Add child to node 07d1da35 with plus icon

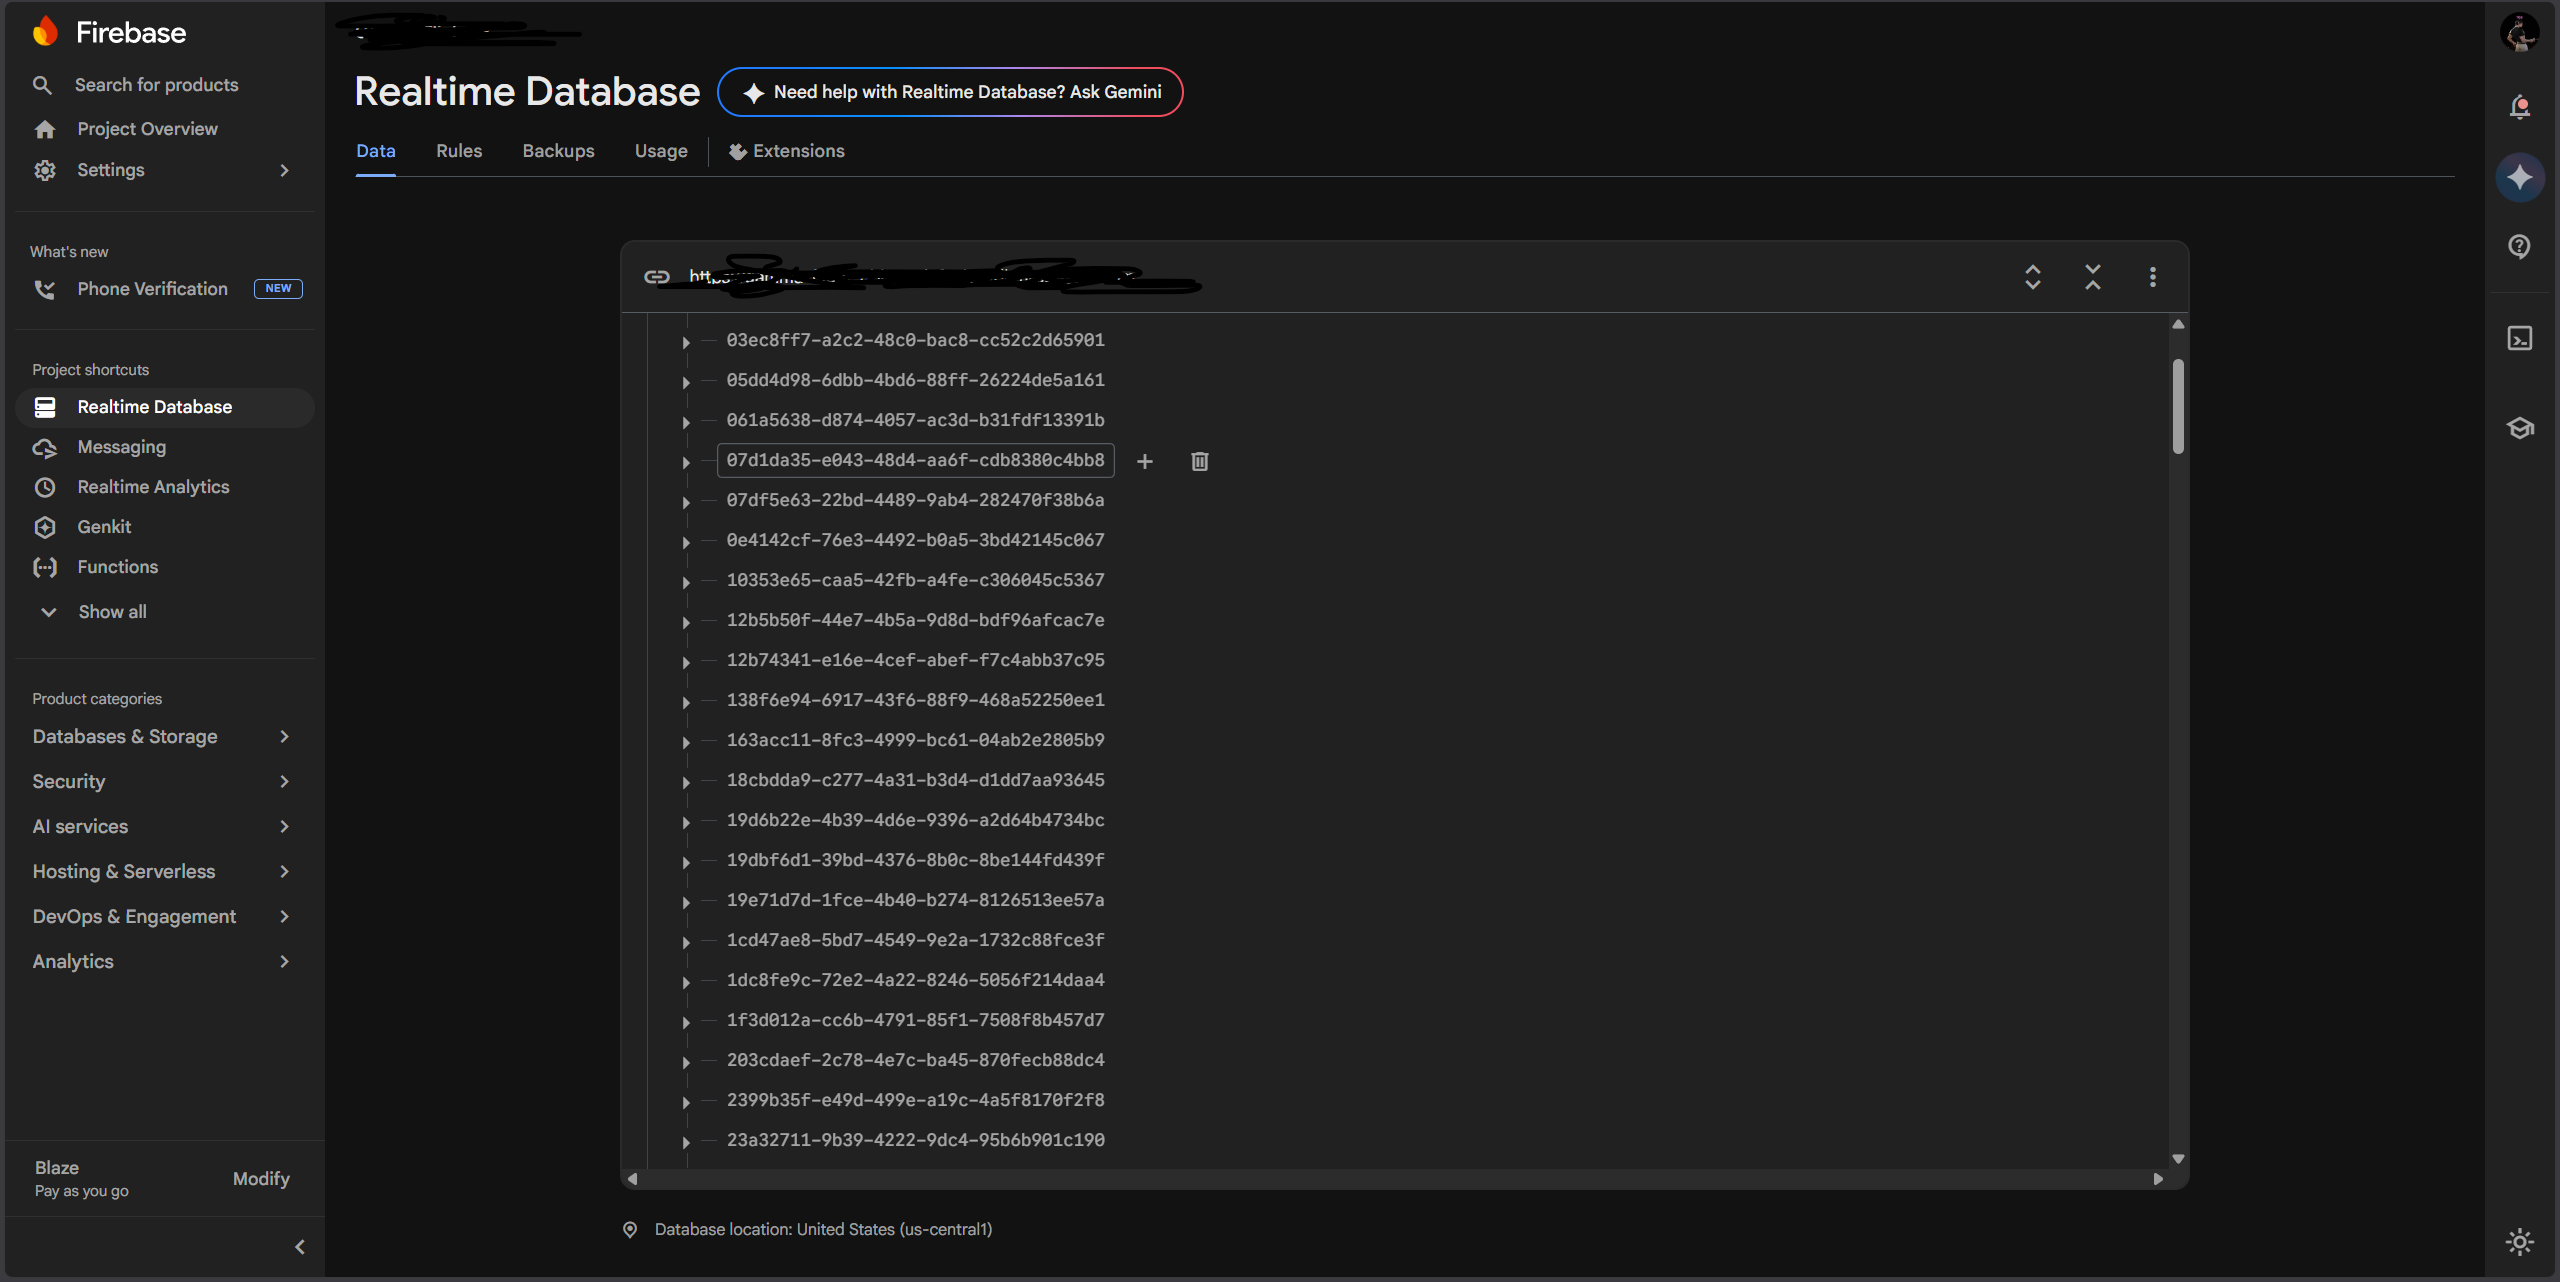pos(1145,461)
